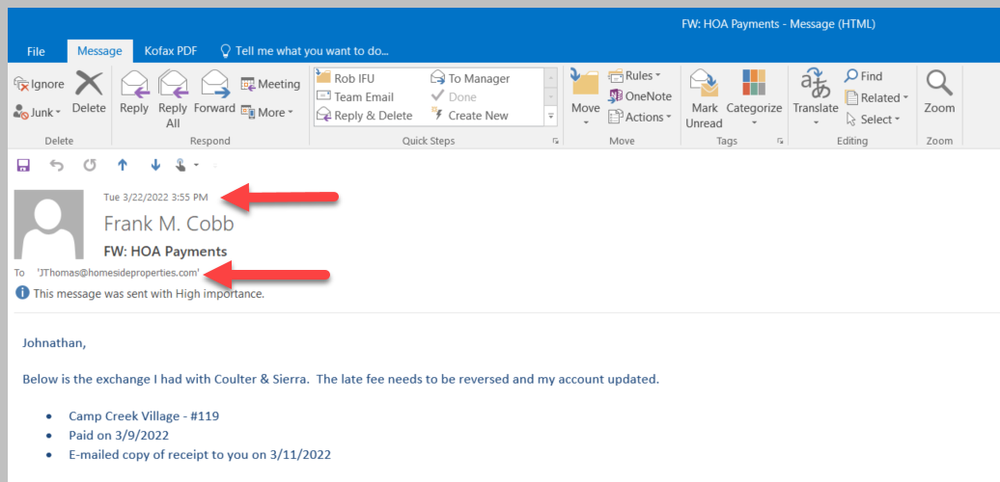This screenshot has width=1000, height=482.
Task: Switch to the Kofax PDF tab
Action: coord(170,51)
